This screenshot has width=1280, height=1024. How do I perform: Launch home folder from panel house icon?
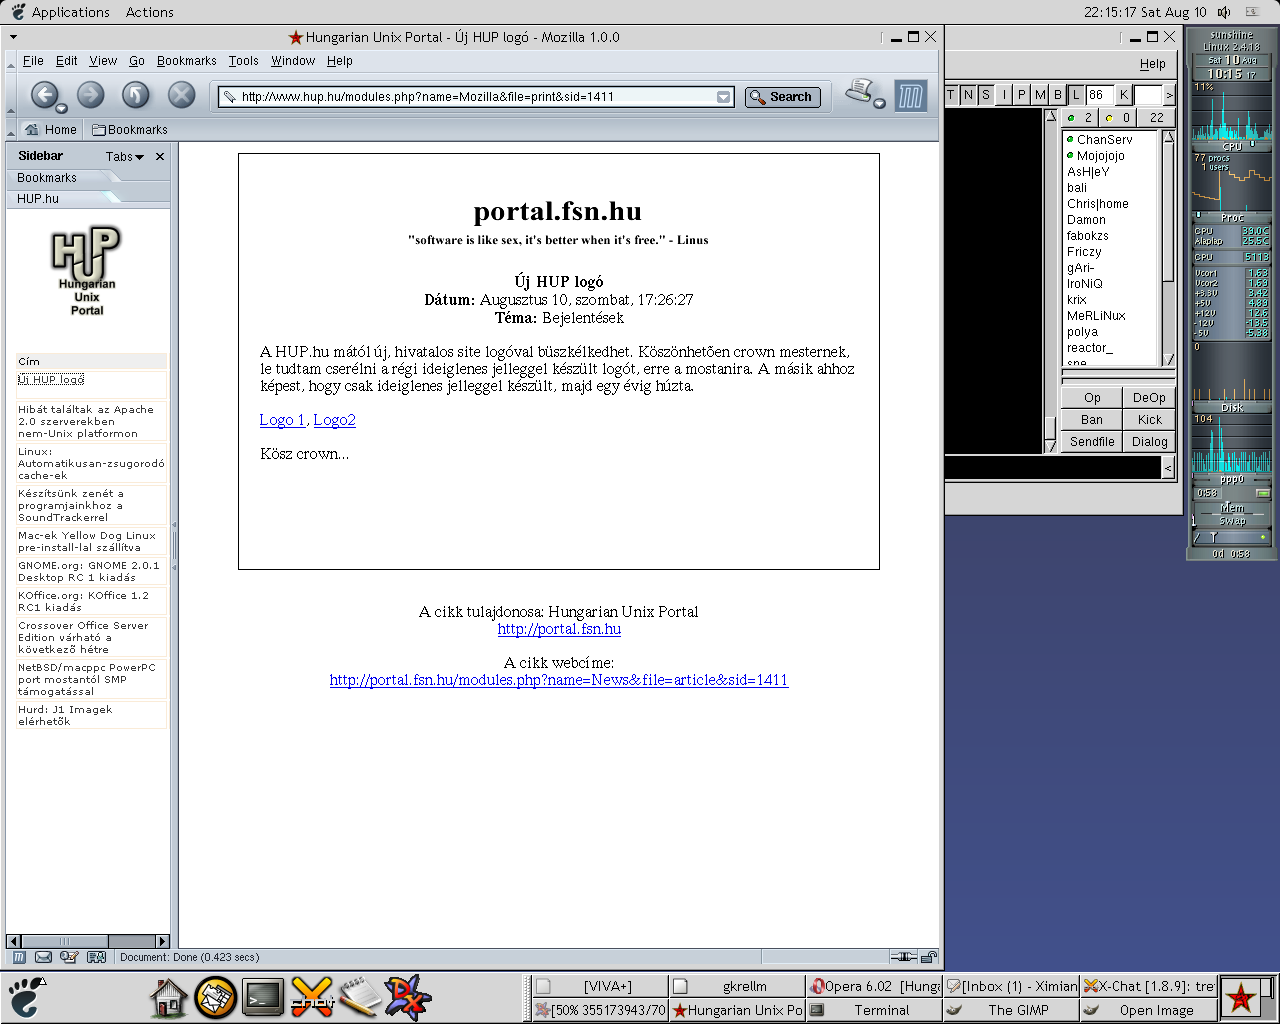pos(169,997)
